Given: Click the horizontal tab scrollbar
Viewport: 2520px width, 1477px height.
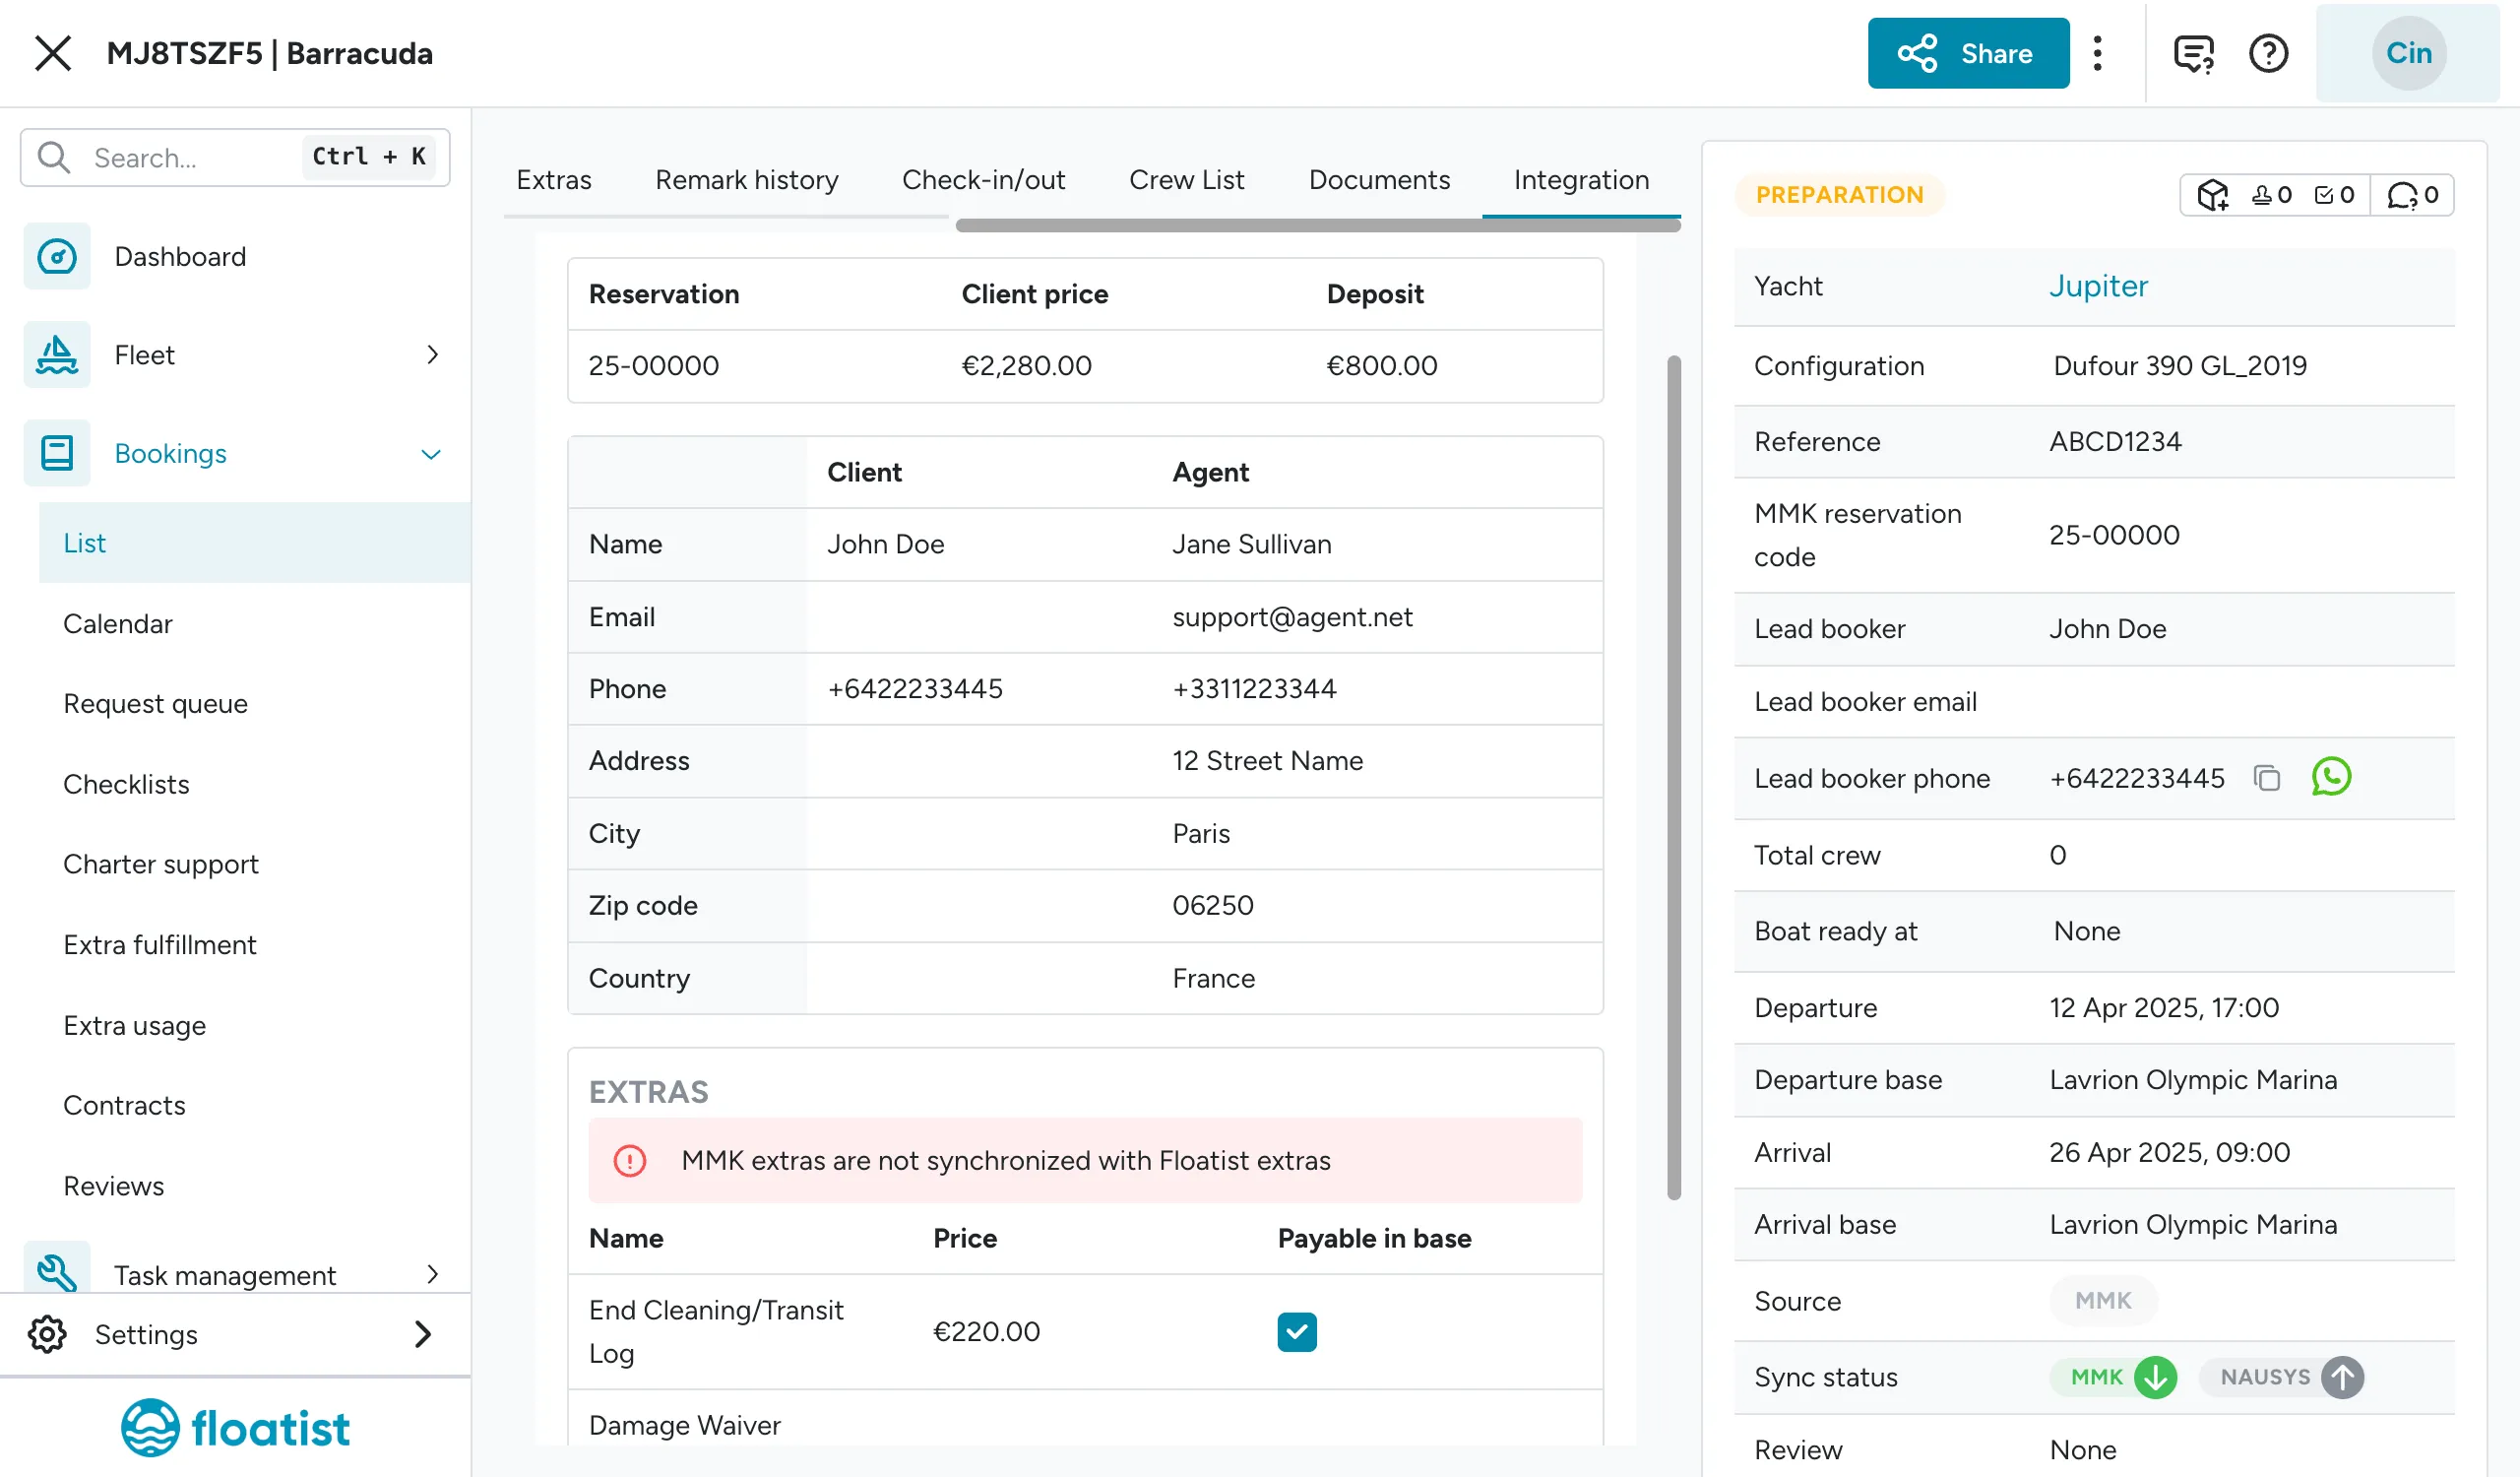Looking at the screenshot, I should [1318, 226].
